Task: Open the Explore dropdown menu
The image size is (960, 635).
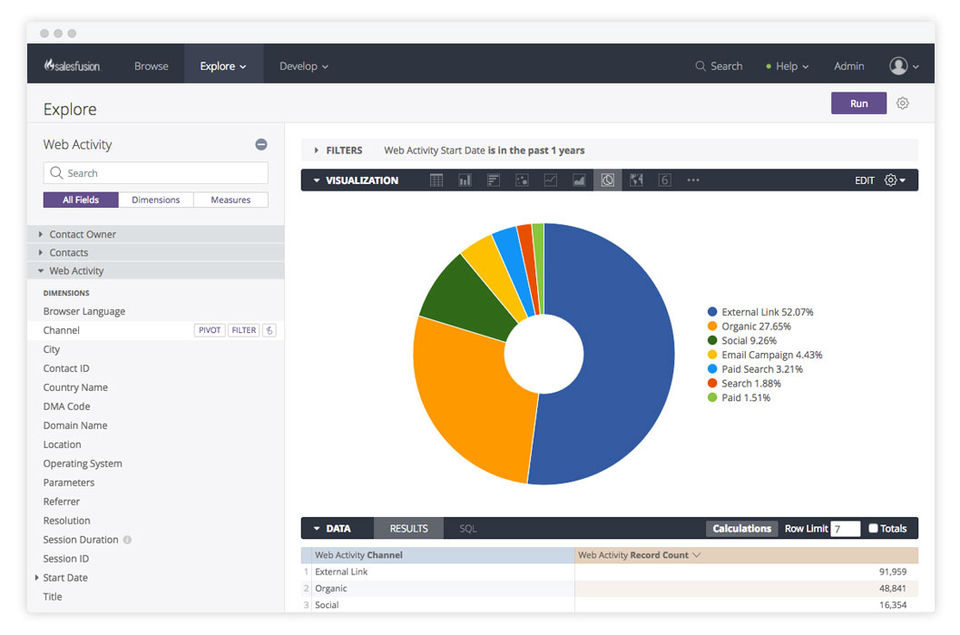Action: [x=223, y=66]
